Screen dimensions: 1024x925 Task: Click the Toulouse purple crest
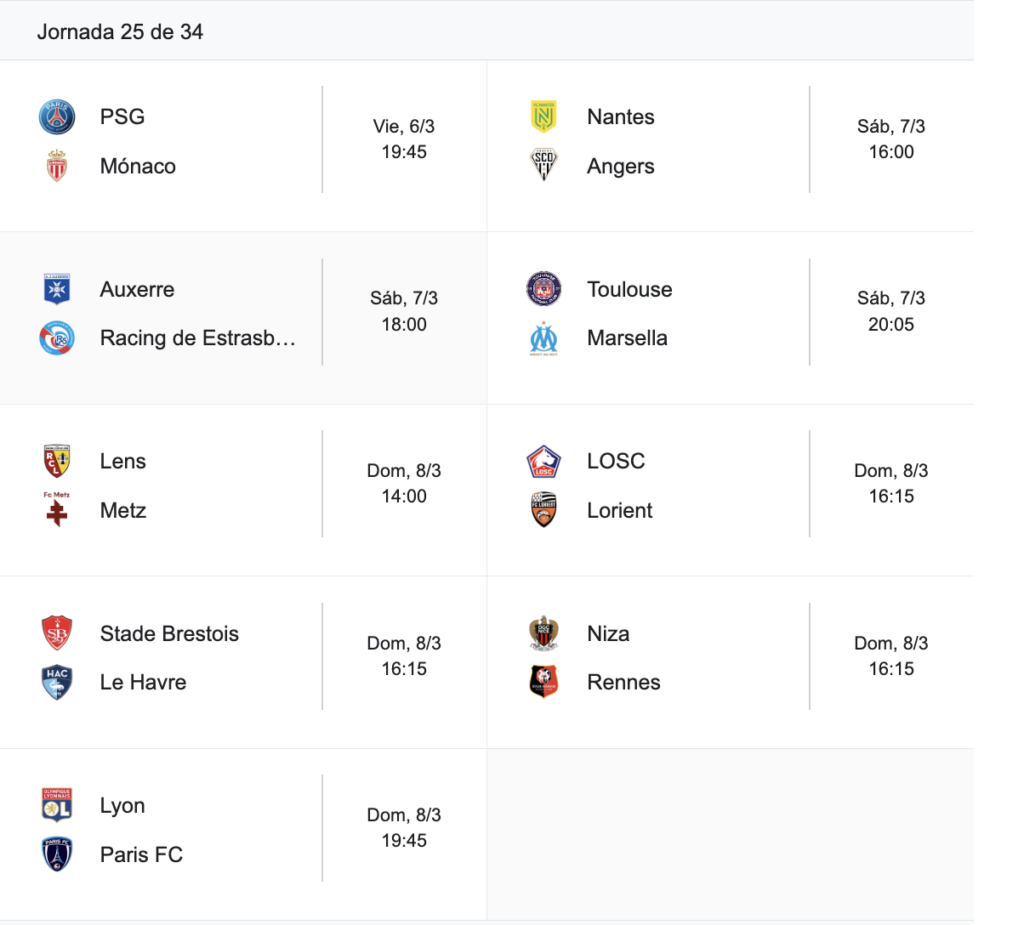pos(544,289)
